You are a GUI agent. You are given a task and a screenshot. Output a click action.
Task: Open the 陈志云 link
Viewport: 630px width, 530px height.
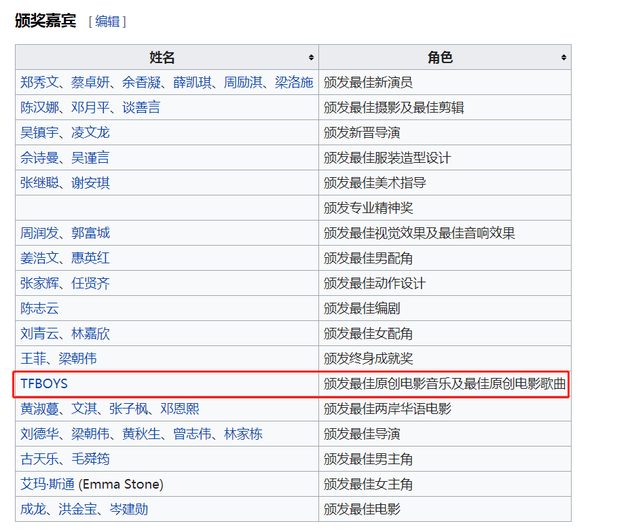click(40, 308)
